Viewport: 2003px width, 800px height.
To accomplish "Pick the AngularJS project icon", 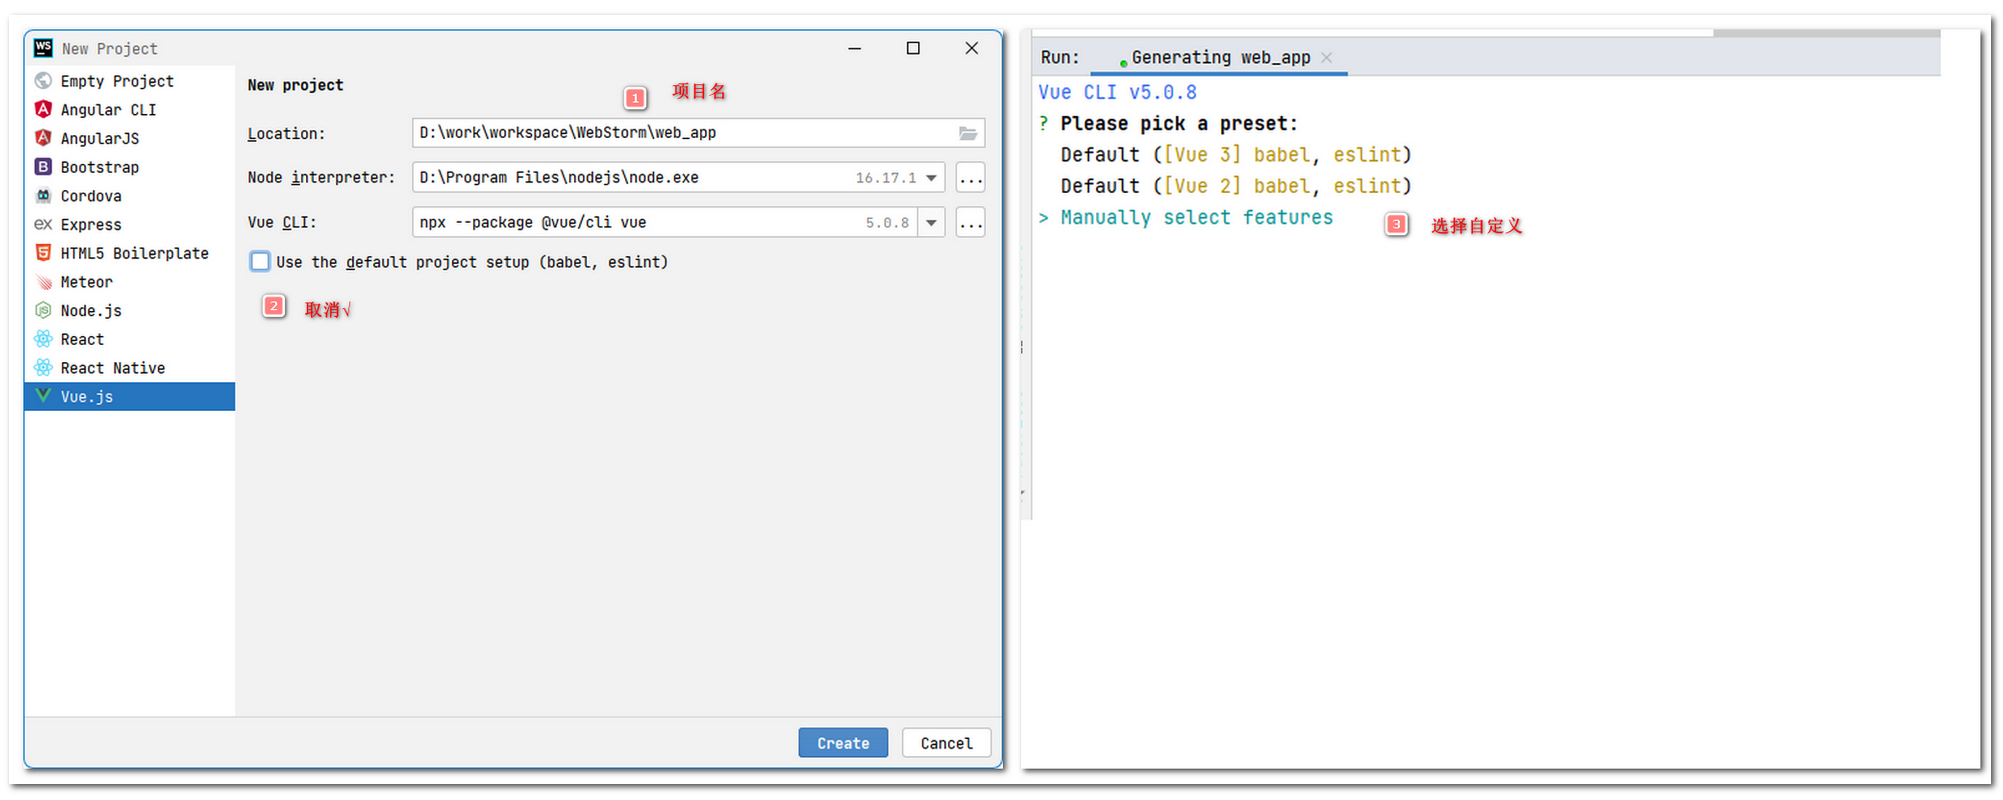I will (43, 138).
